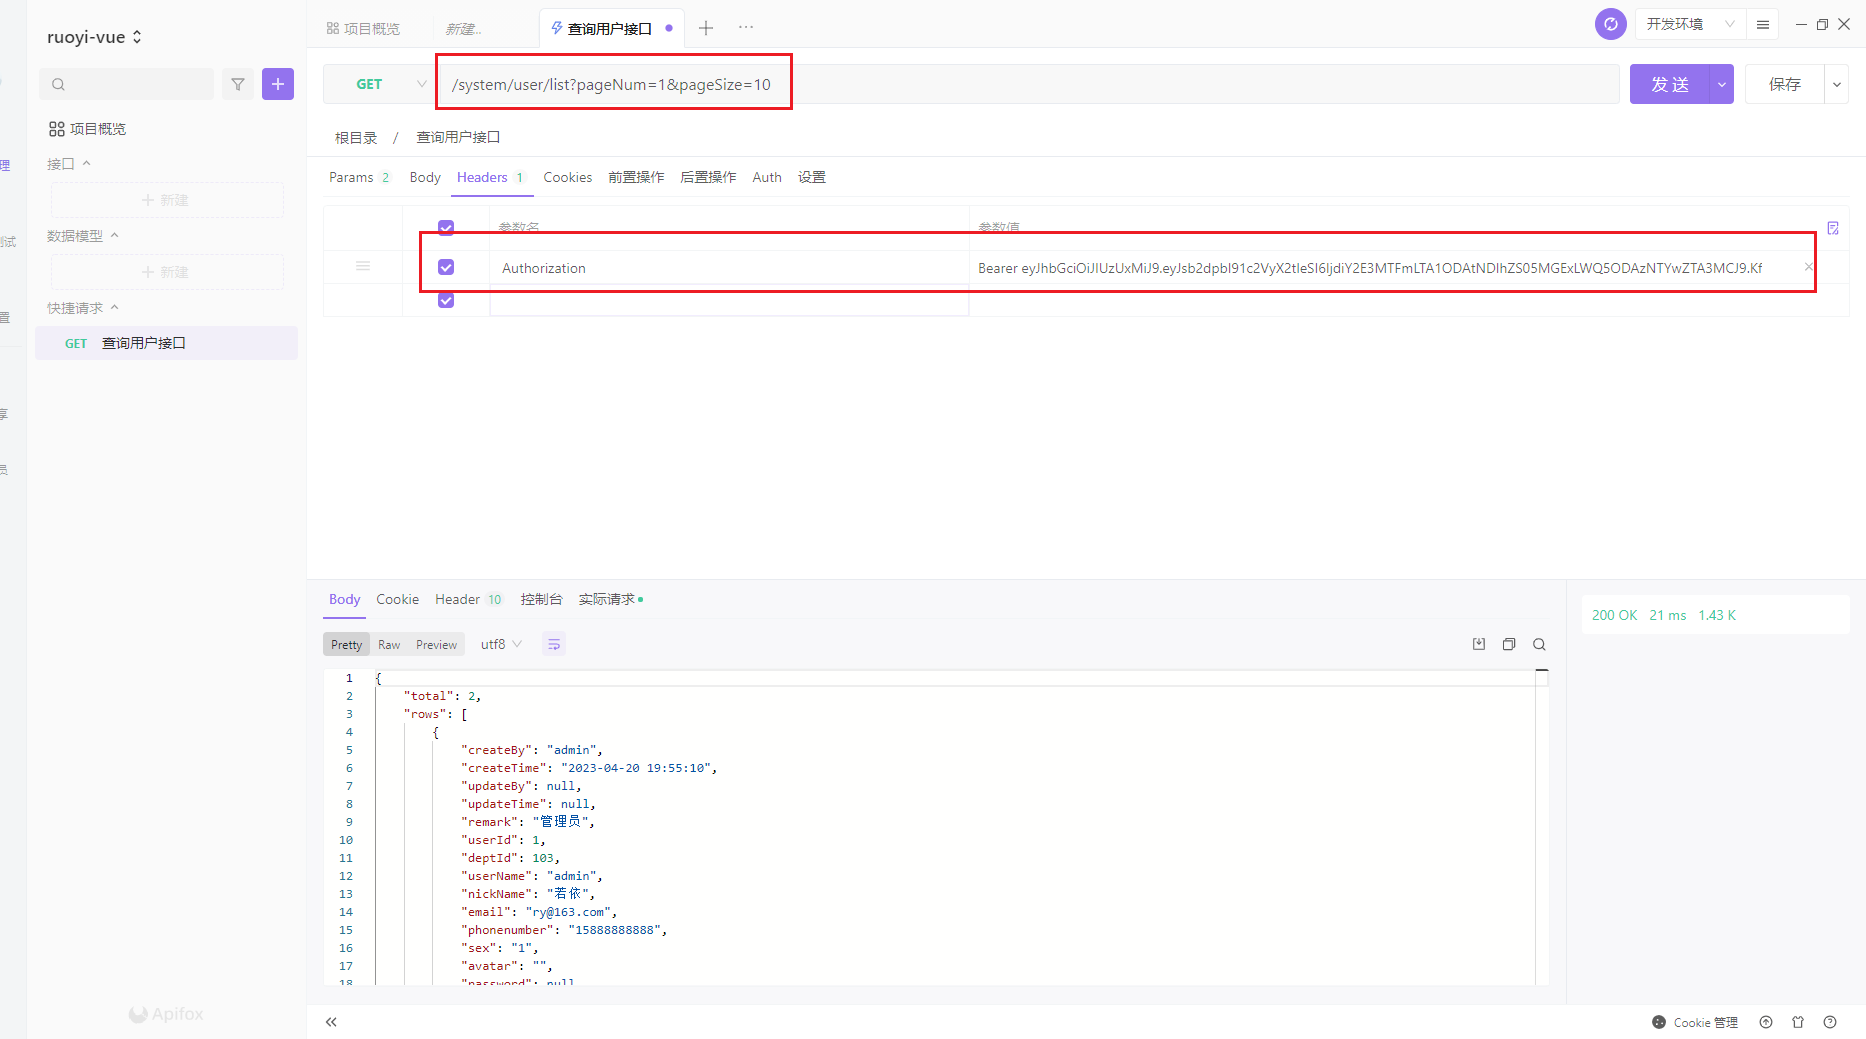Open the 实际请求 tab
Screen dimensions: 1866x1039
610,599
